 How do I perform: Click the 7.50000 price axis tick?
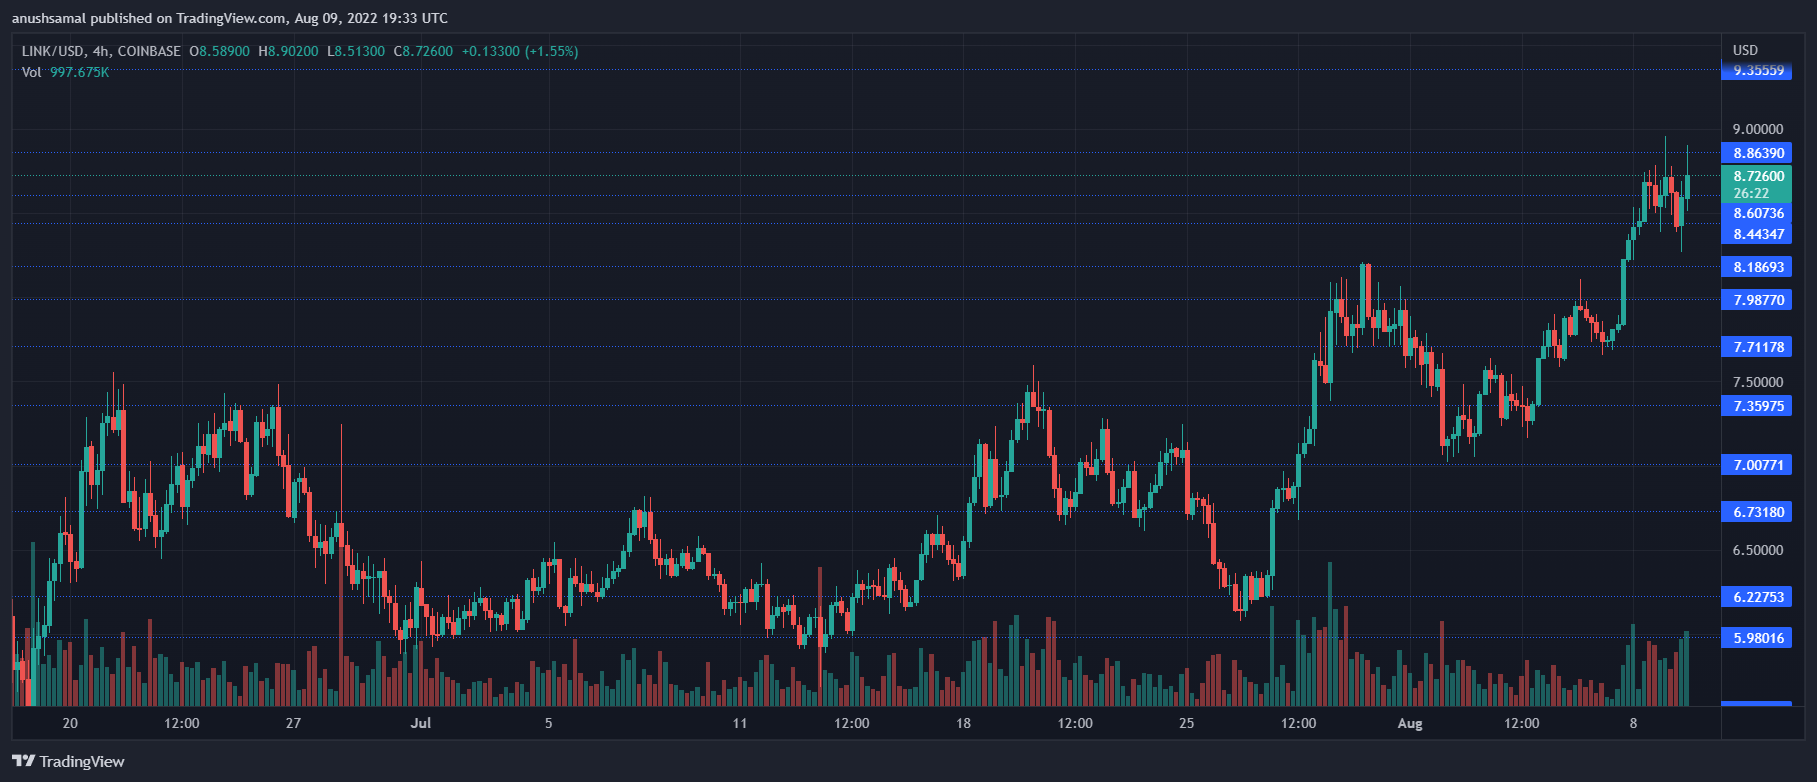1757,382
